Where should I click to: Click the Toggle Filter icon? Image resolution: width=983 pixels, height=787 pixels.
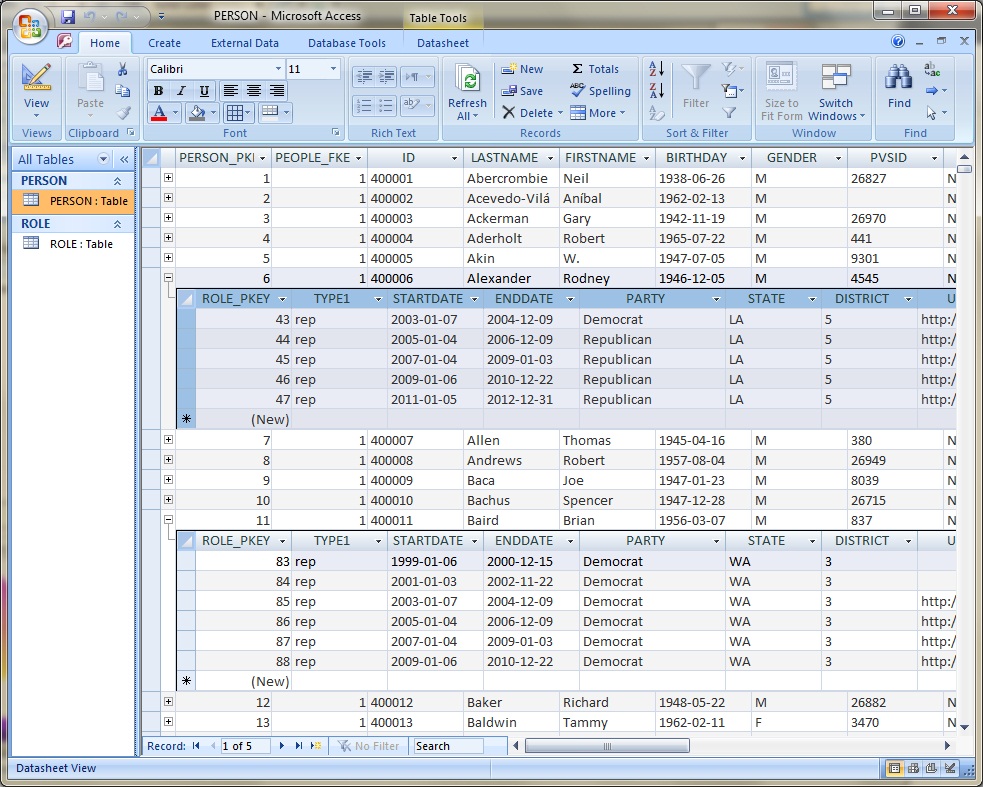728,113
